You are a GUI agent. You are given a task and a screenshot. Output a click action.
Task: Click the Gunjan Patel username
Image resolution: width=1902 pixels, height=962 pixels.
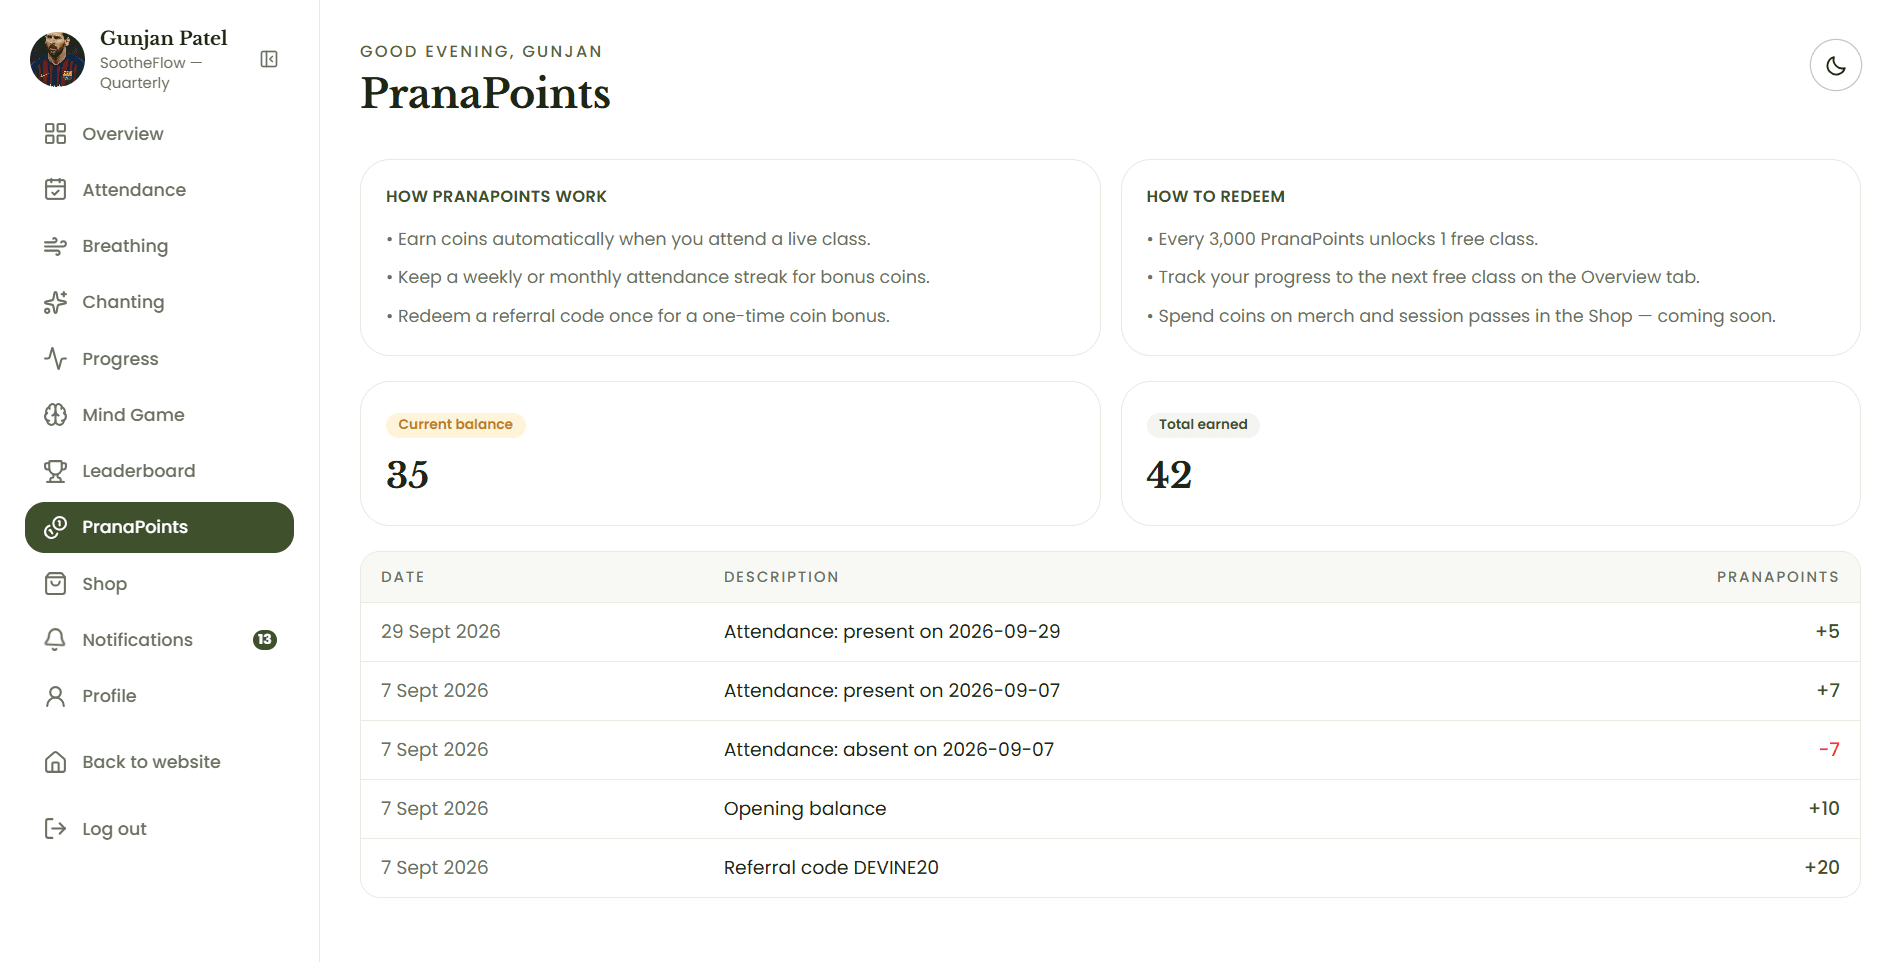click(164, 38)
